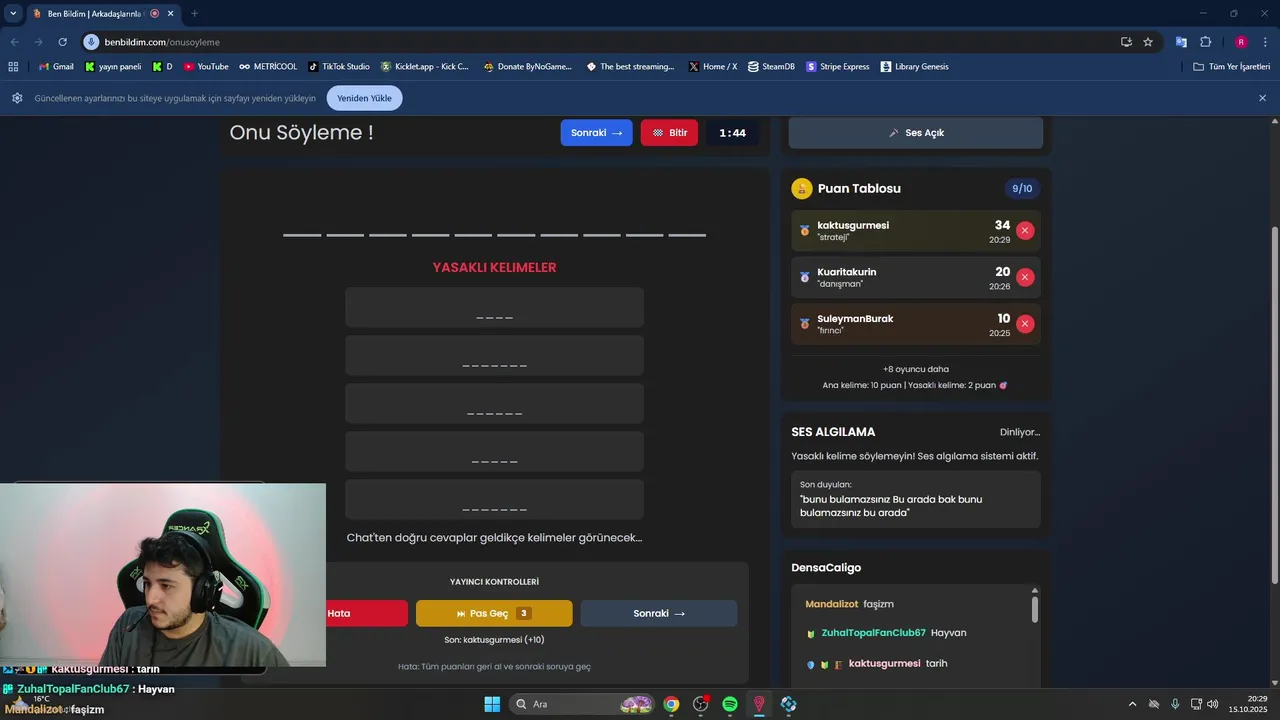Open OBS Studio from the taskbar
Screen dimensions: 1280x720
(x=701, y=704)
